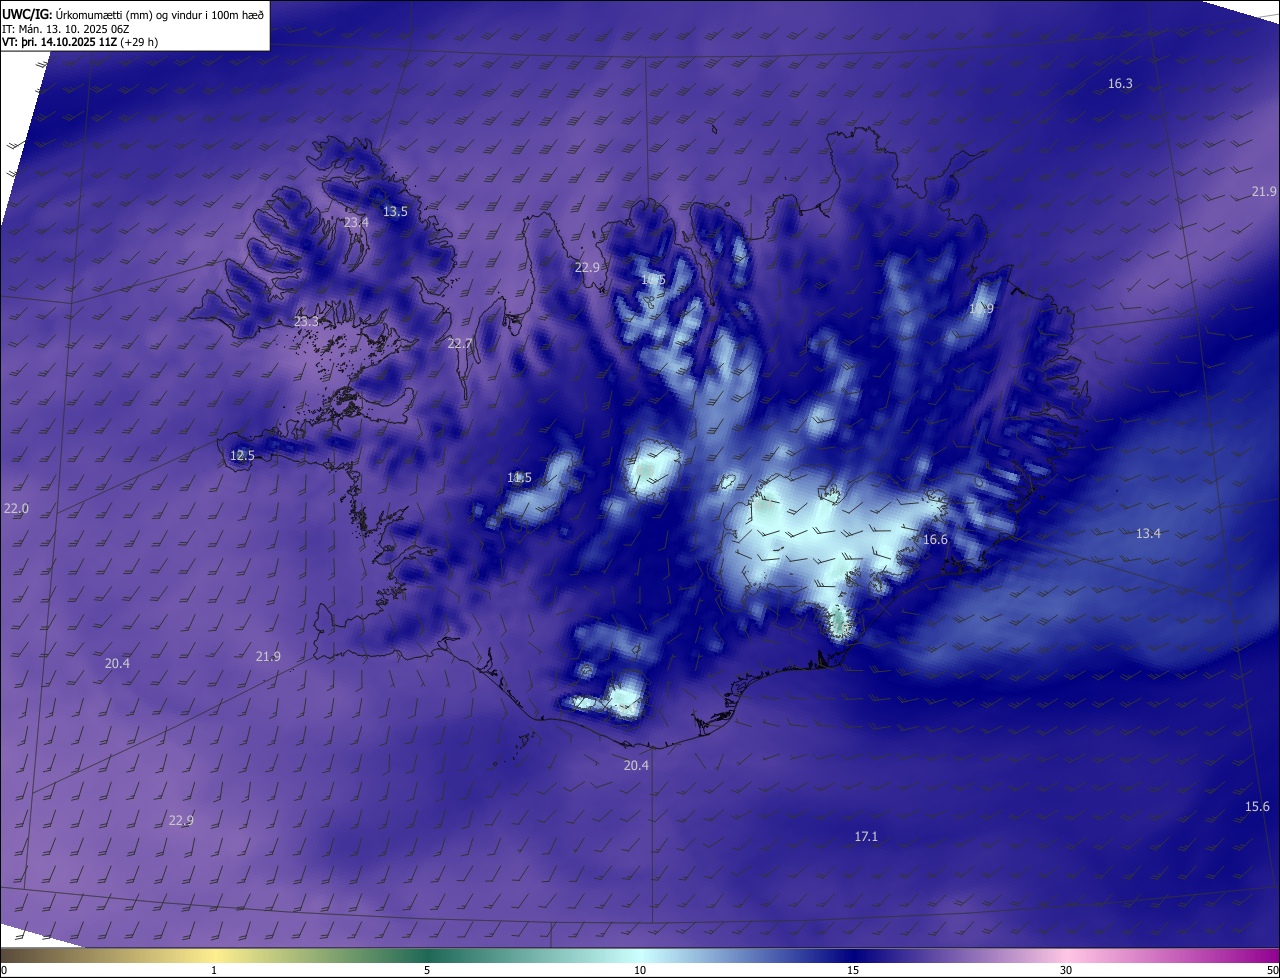
Task: Click the 14.9 value label
Action: coord(981,309)
